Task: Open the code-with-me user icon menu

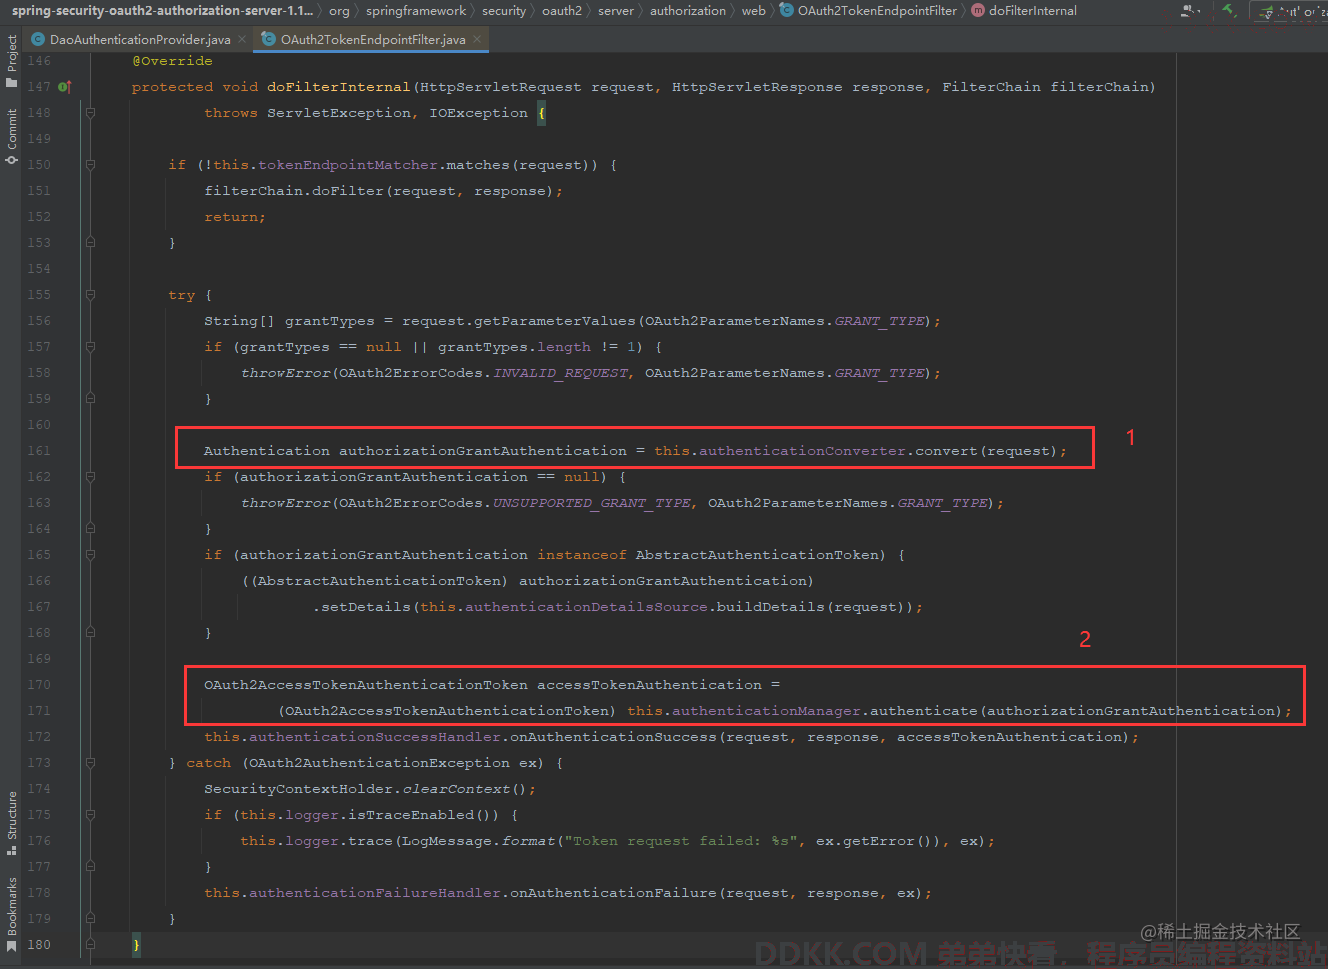Action: pyautogui.click(x=1190, y=11)
